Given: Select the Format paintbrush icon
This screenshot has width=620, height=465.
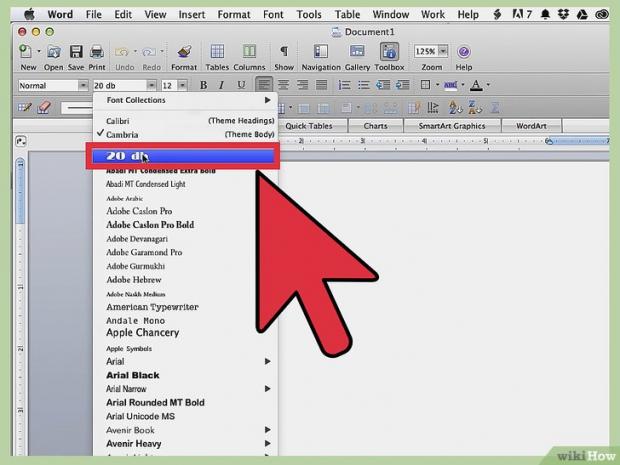Looking at the screenshot, I should (184, 52).
